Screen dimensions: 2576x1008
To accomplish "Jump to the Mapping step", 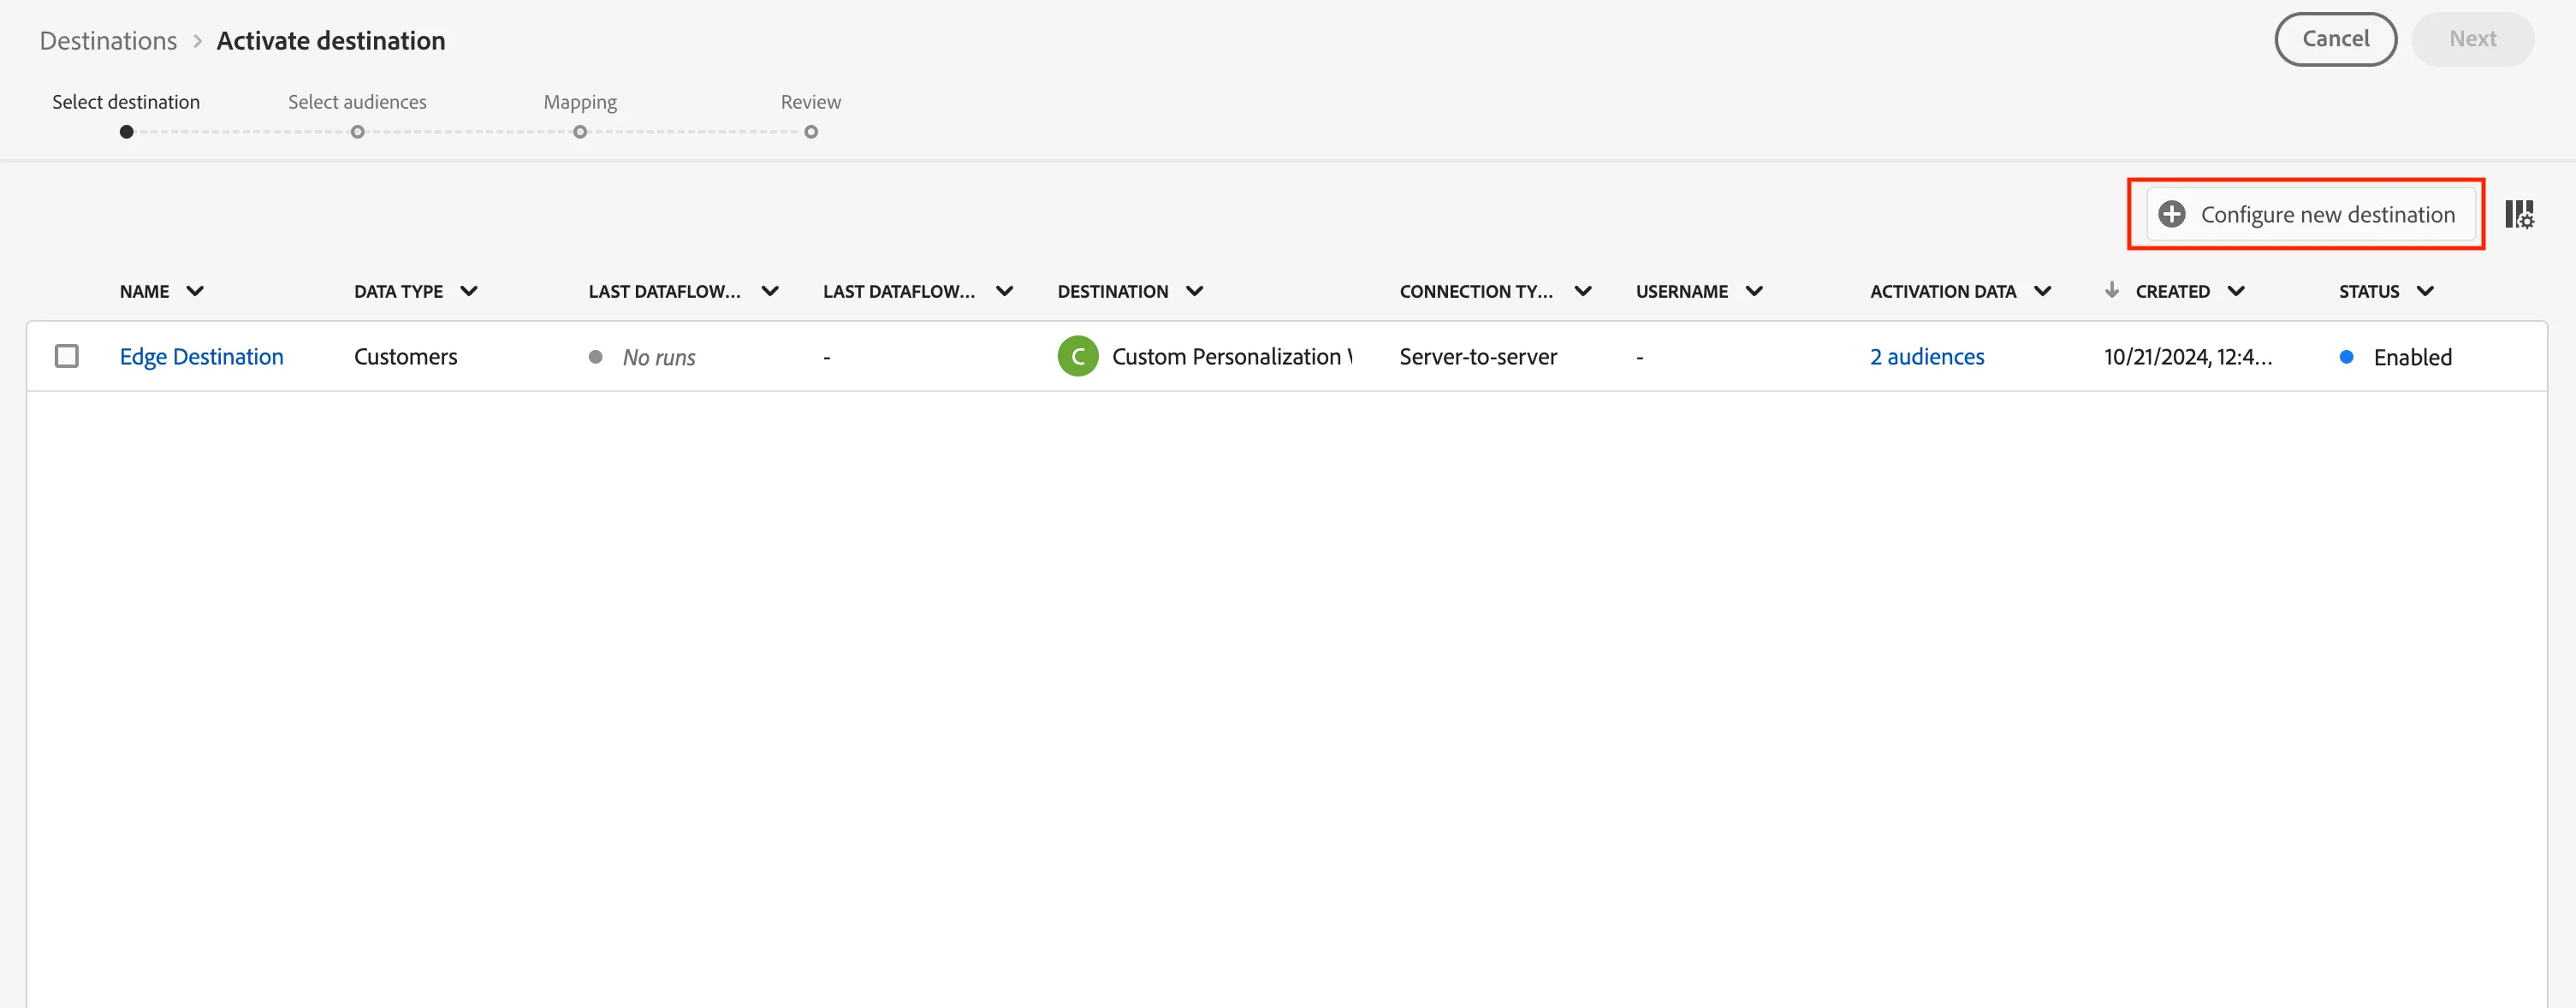I will point(580,102).
